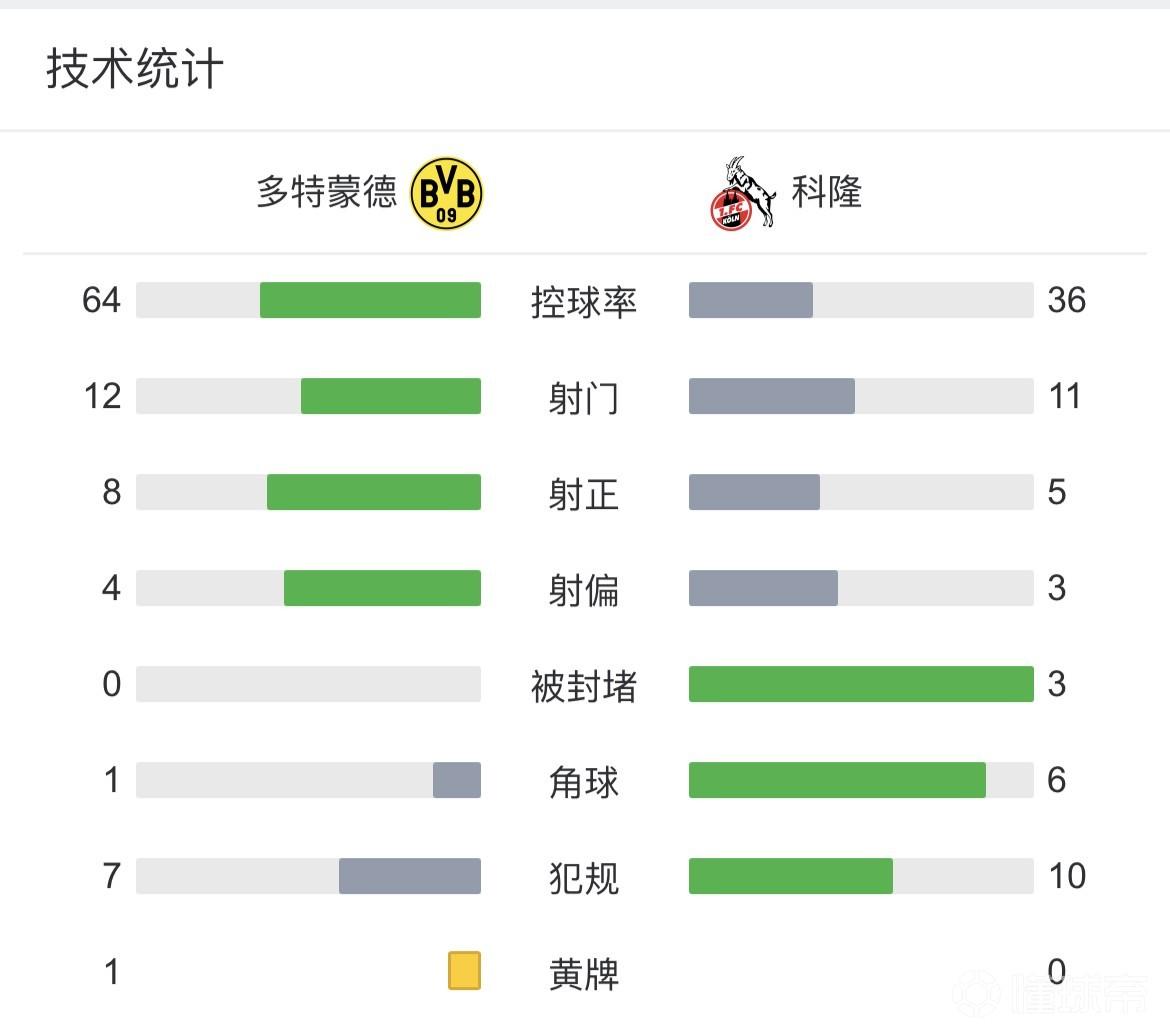Click Köln's green 犯规 fouls bar

coord(790,876)
